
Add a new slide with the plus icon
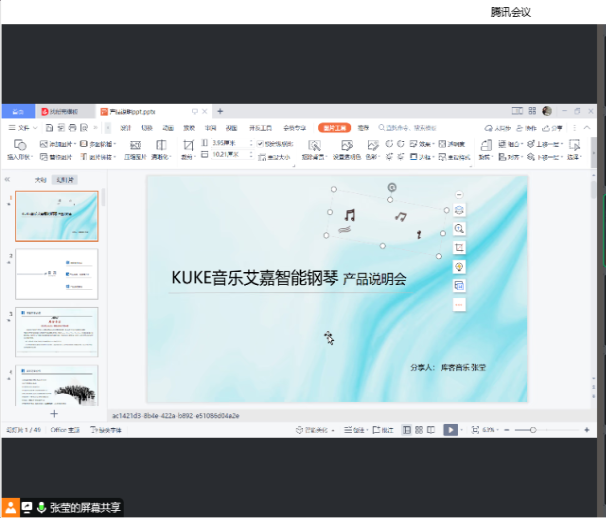point(54,413)
